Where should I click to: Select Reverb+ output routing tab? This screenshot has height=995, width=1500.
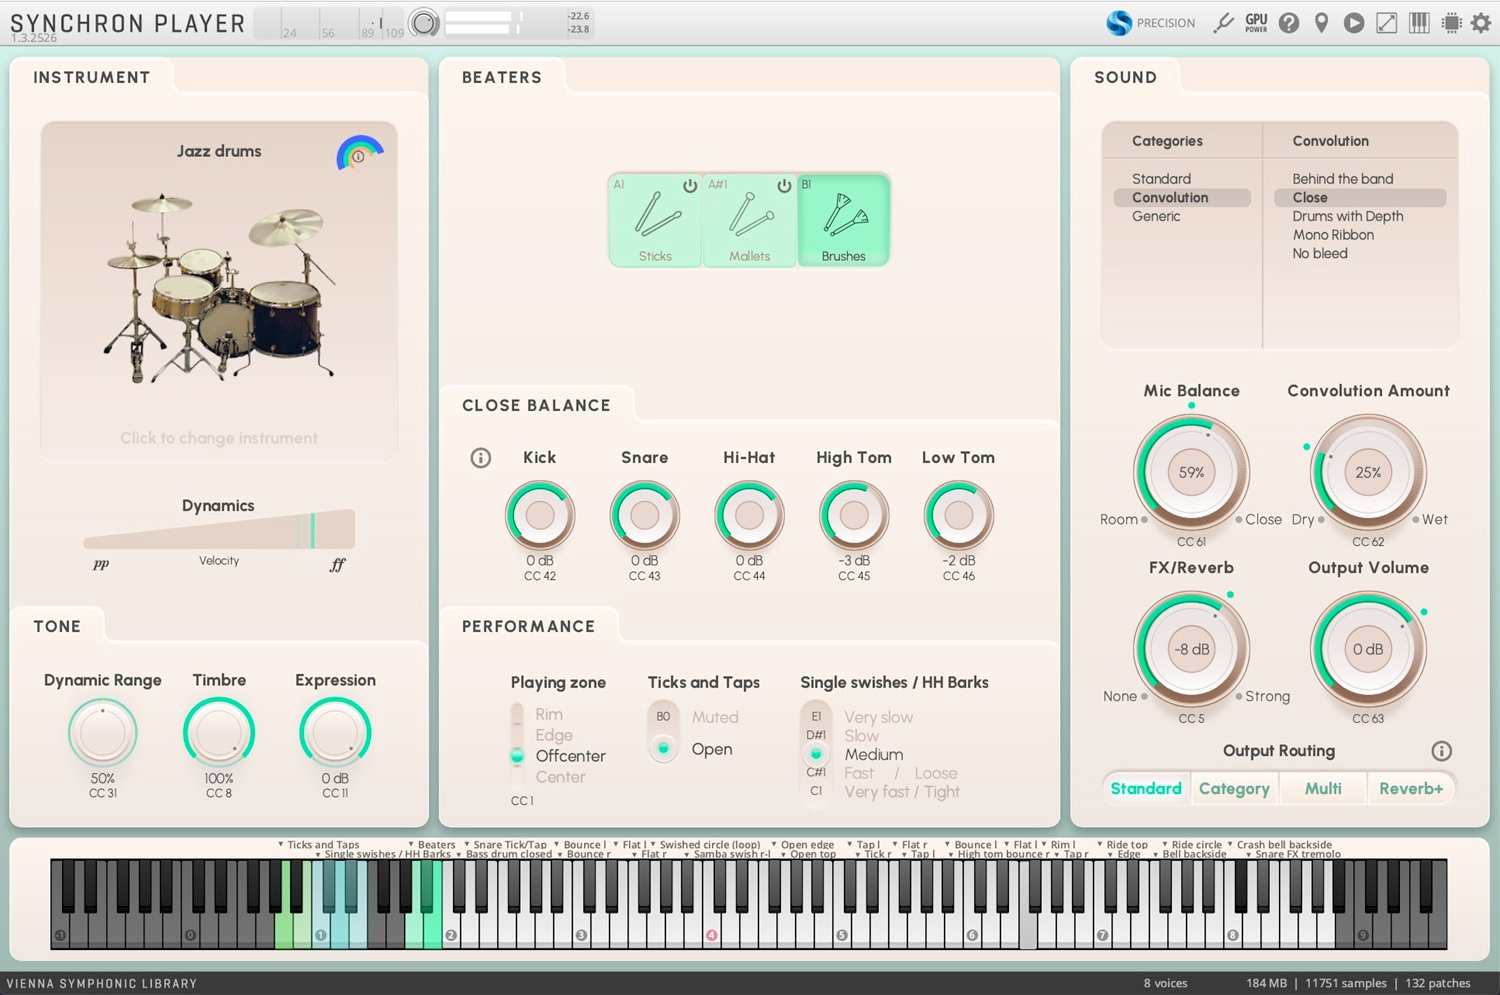click(1410, 789)
